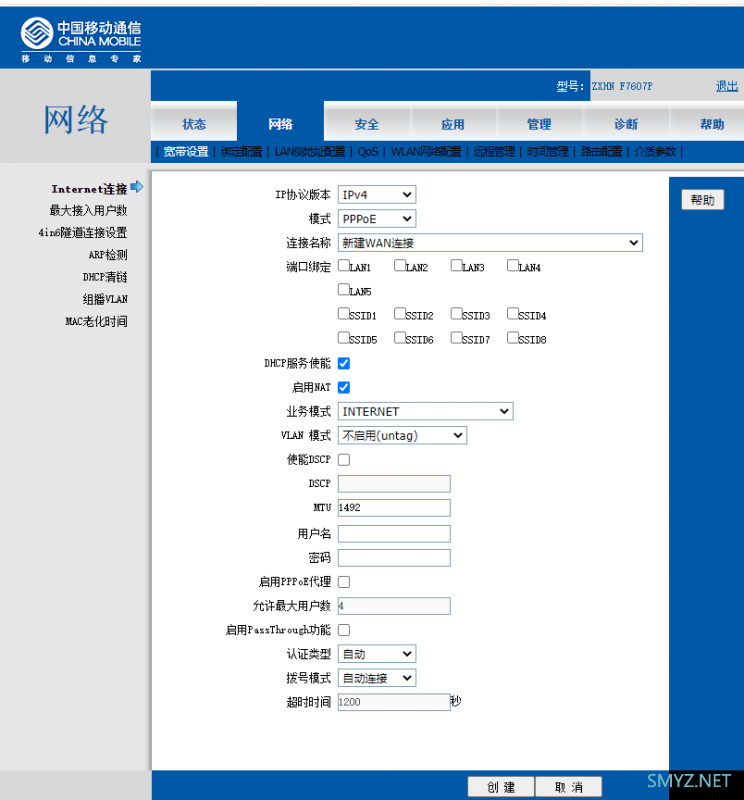Image resolution: width=744 pixels, height=800 pixels.
Task: Open 组播VLAN in the sidebar
Action: click(x=105, y=299)
